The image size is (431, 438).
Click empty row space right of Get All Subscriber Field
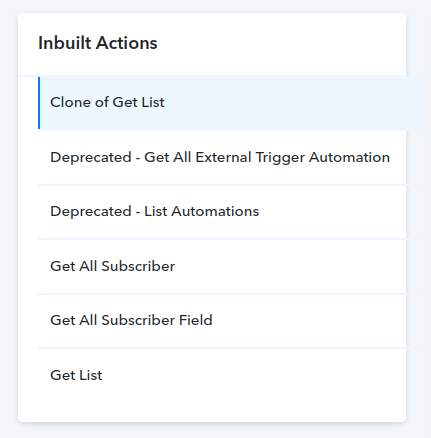pos(308,320)
